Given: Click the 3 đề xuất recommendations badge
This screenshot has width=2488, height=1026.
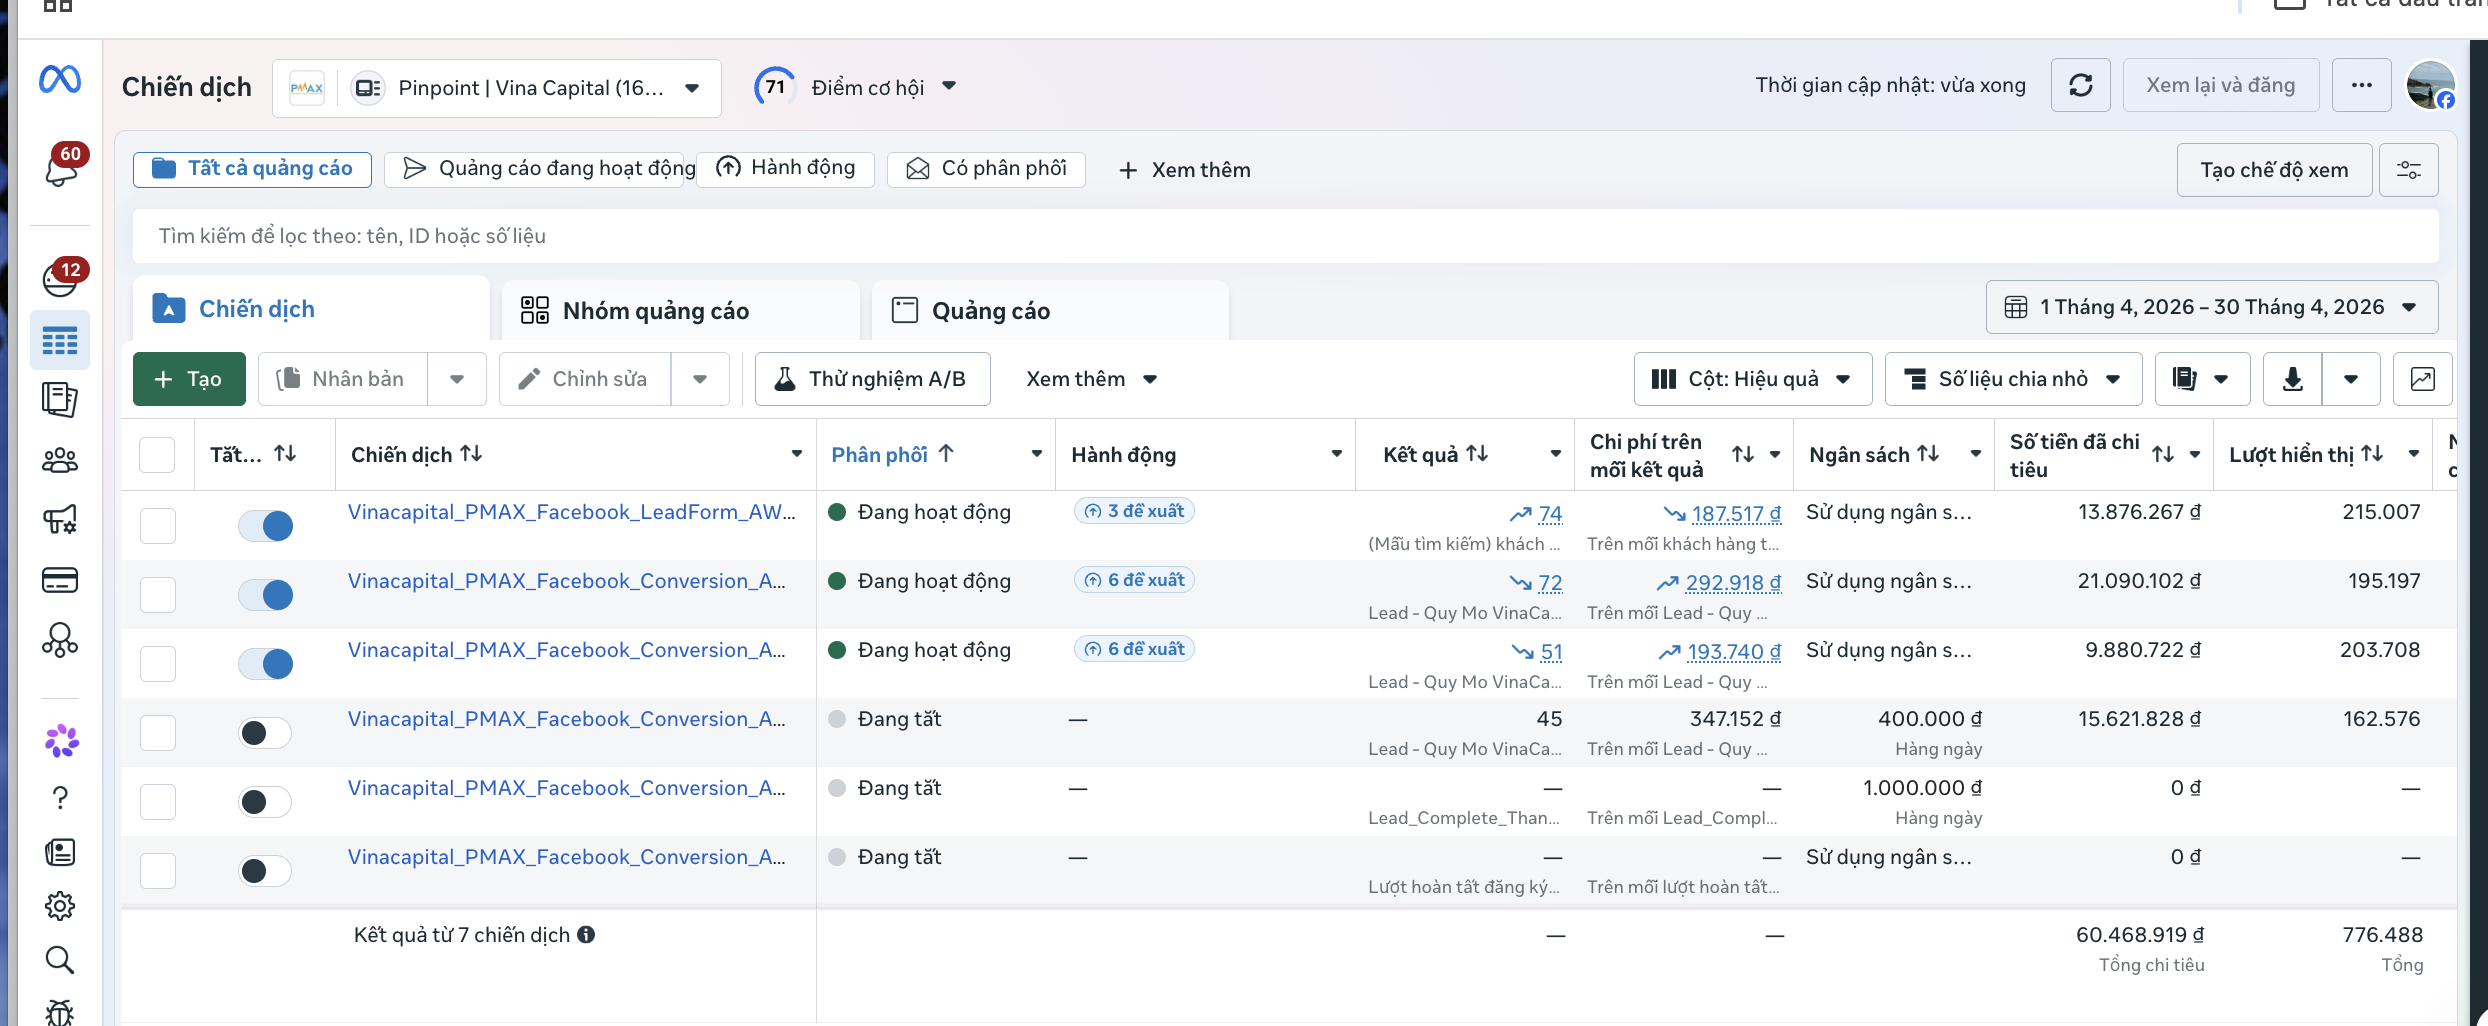Looking at the screenshot, I should [x=1134, y=511].
